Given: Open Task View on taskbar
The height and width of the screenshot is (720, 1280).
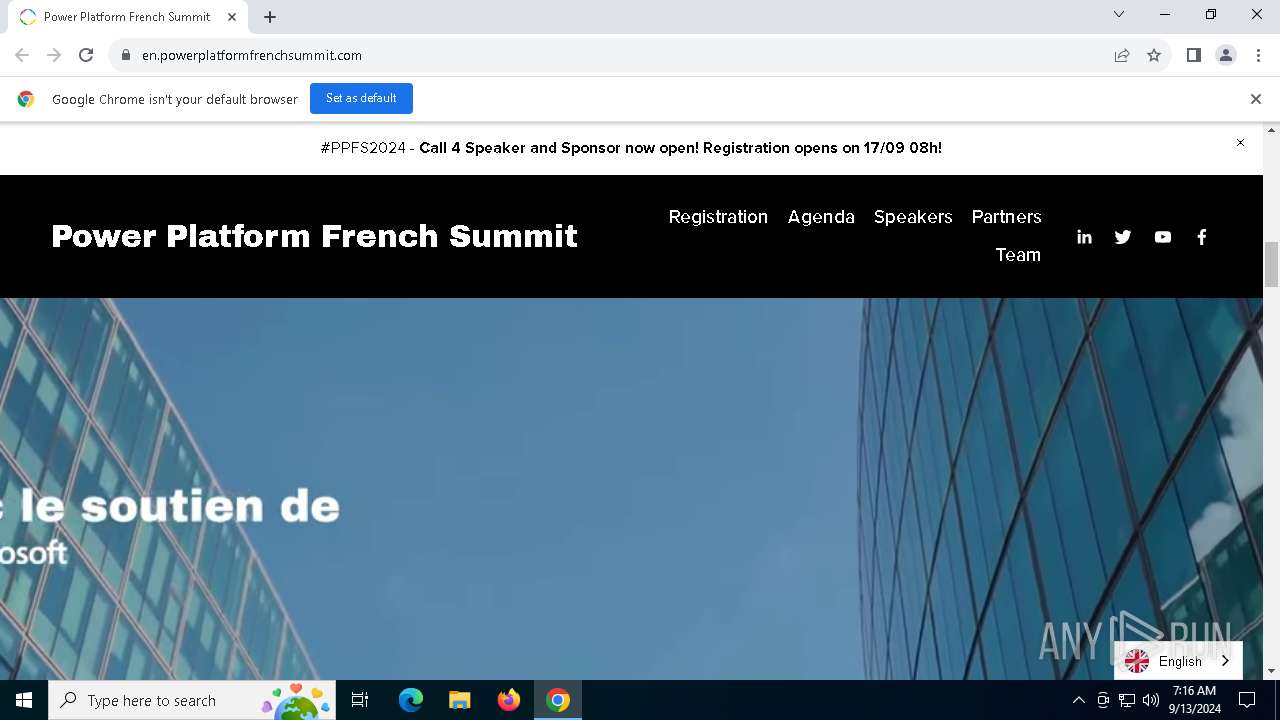Looking at the screenshot, I should point(360,700).
